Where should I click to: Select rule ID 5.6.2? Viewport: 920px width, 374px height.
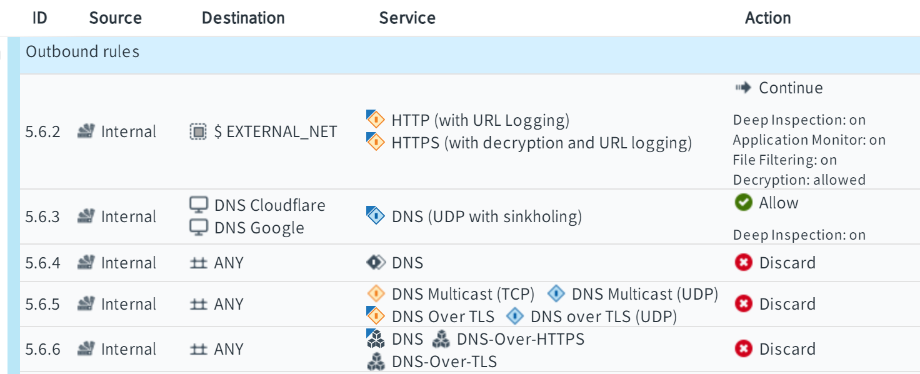coord(43,132)
